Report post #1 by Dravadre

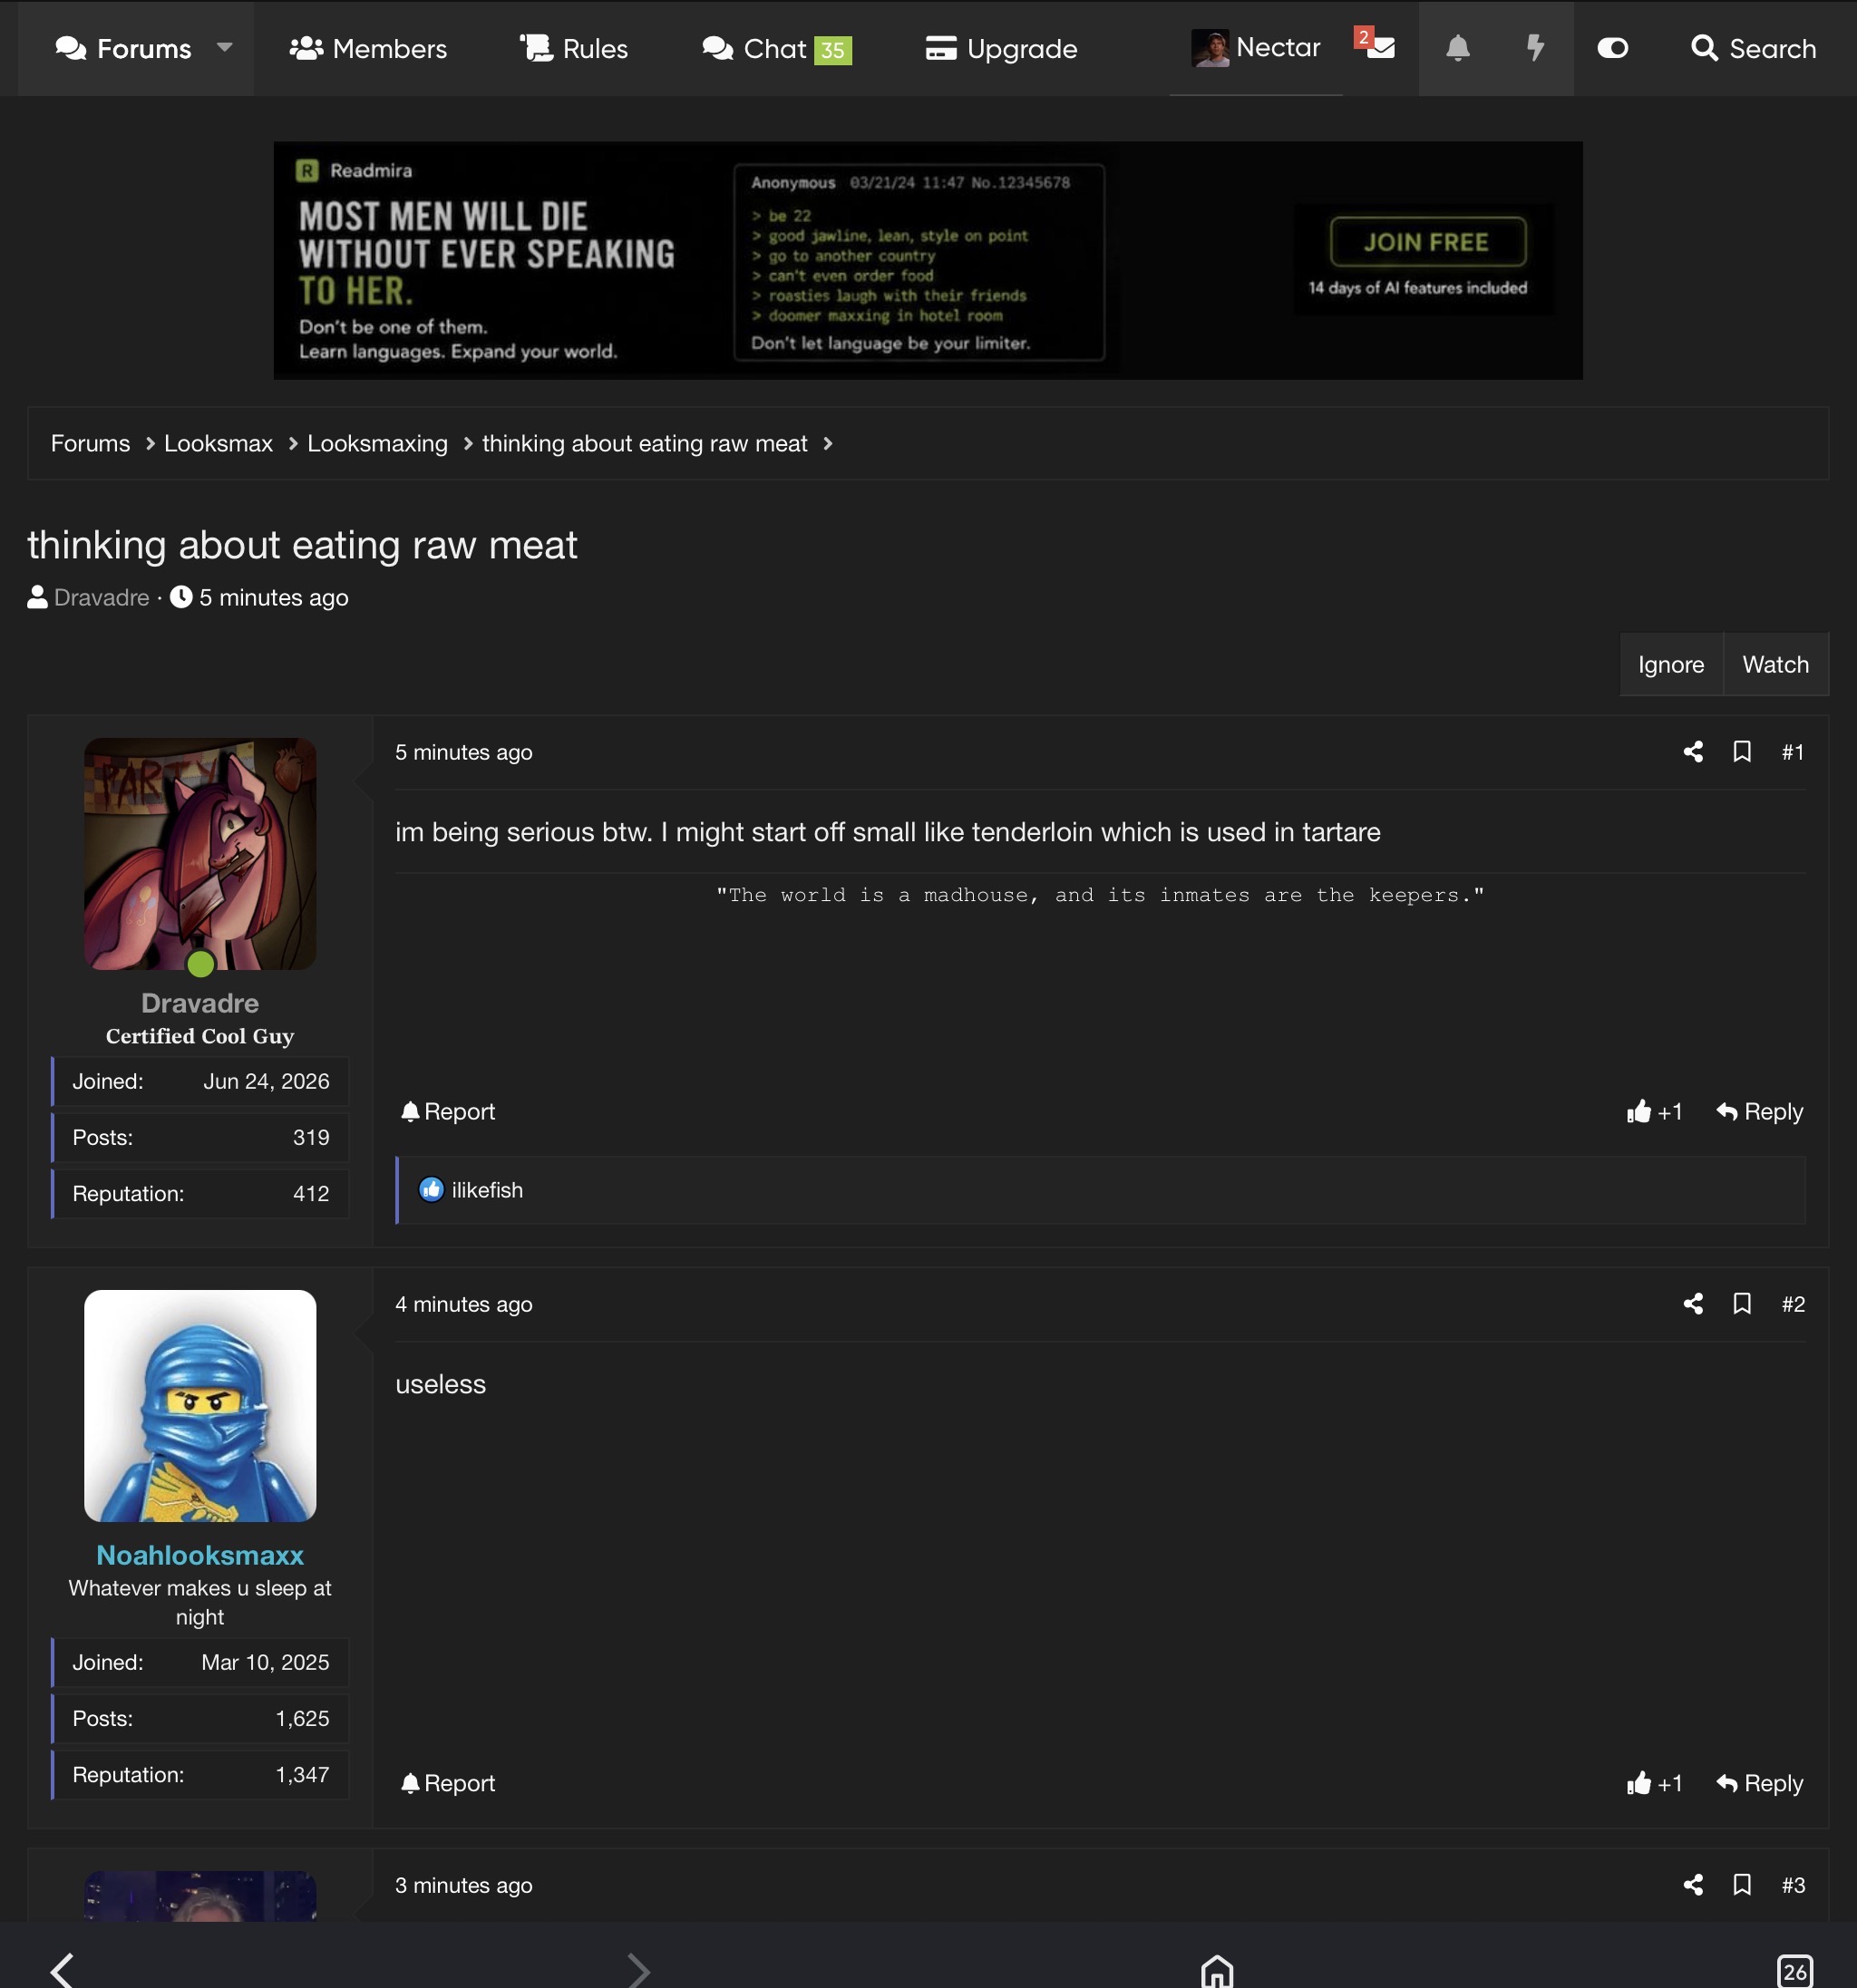point(447,1111)
